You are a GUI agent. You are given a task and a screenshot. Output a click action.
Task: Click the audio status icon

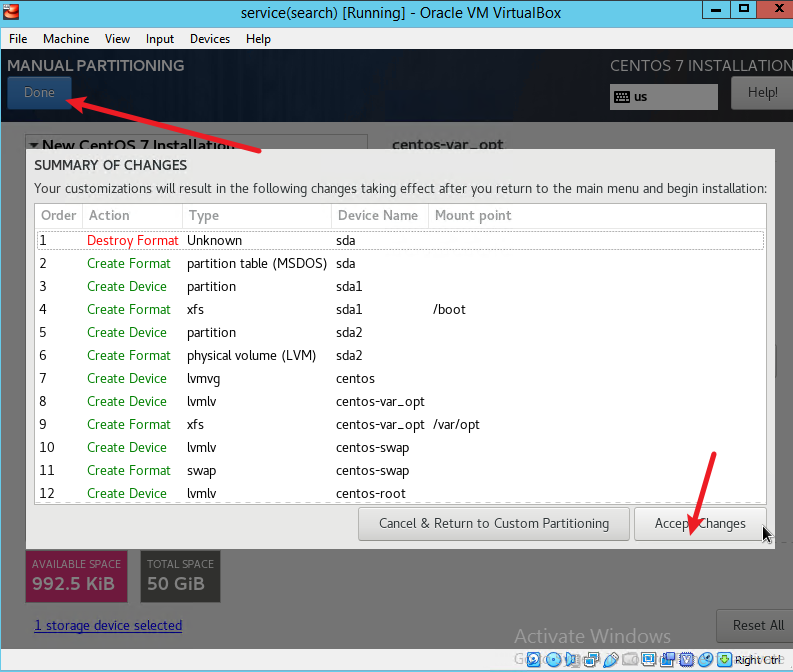(572, 659)
